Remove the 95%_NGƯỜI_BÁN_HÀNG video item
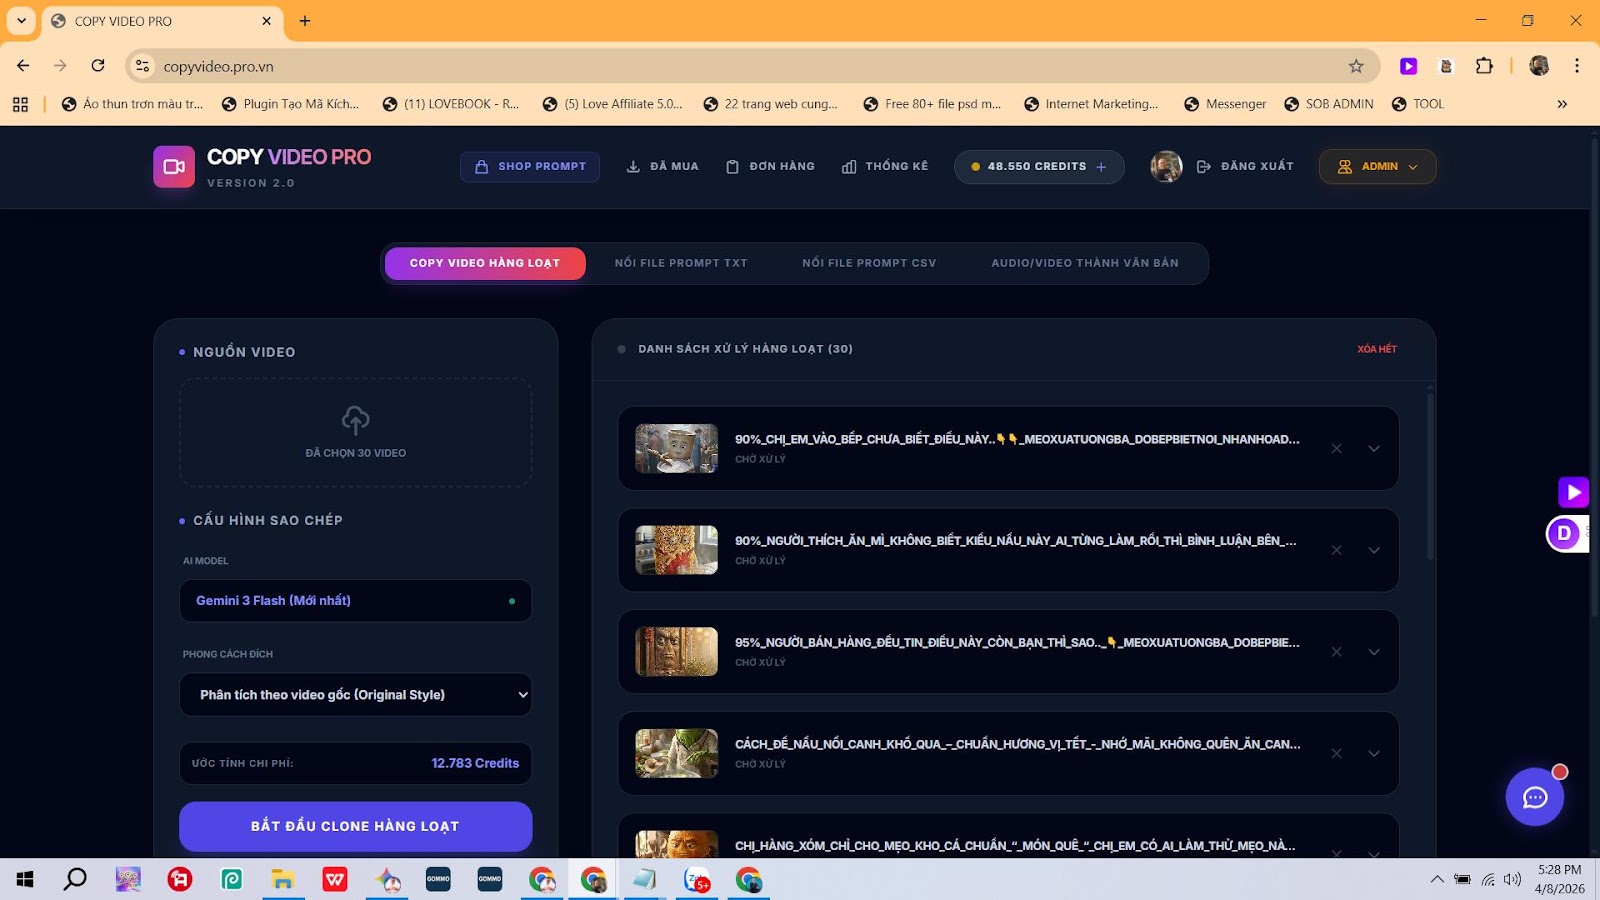This screenshot has width=1600, height=900. pyautogui.click(x=1336, y=652)
